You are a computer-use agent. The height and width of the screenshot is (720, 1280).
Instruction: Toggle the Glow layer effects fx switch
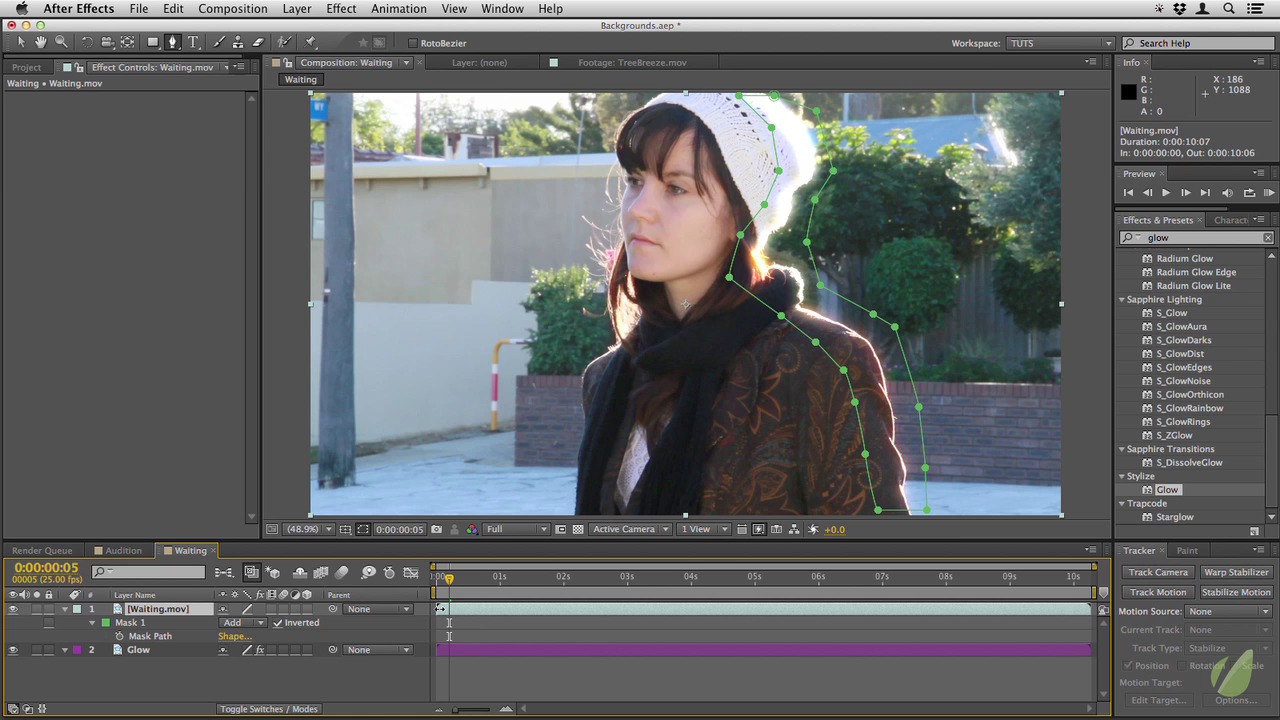pos(260,650)
